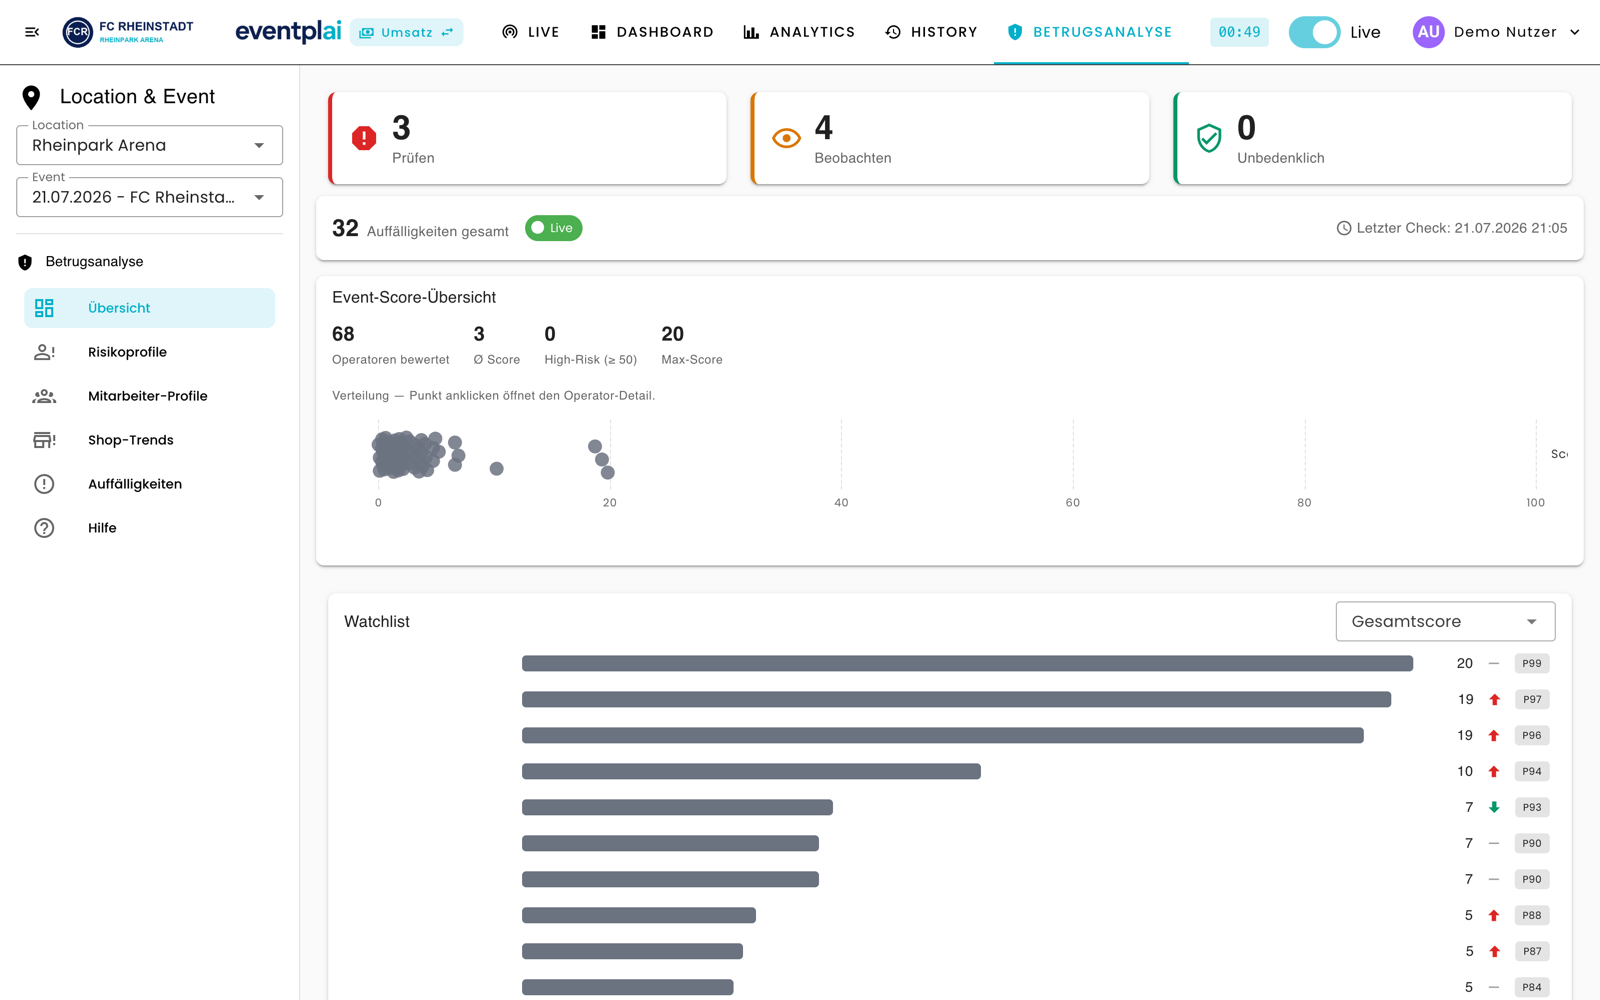Click the orange Beobachten eye icon

(x=786, y=138)
